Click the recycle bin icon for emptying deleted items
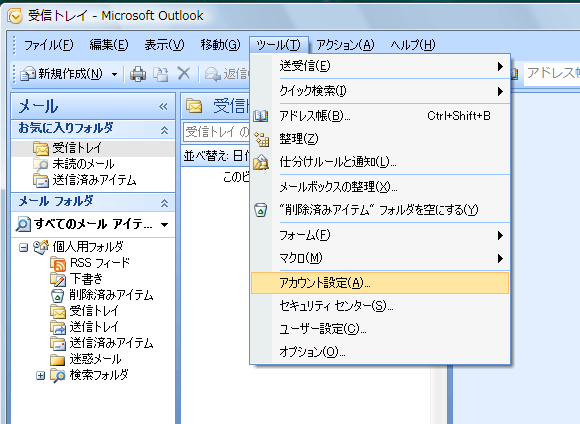Viewport: 580px width, 424px height. 260,210
